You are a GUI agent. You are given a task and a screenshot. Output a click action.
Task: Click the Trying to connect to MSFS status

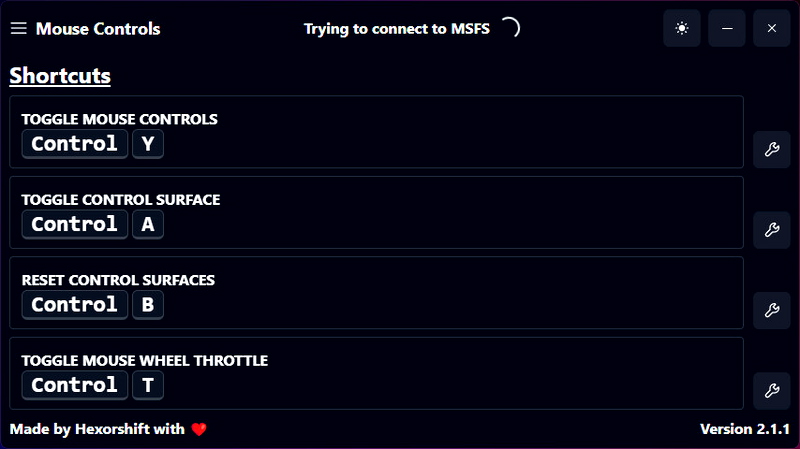pyautogui.click(x=397, y=29)
